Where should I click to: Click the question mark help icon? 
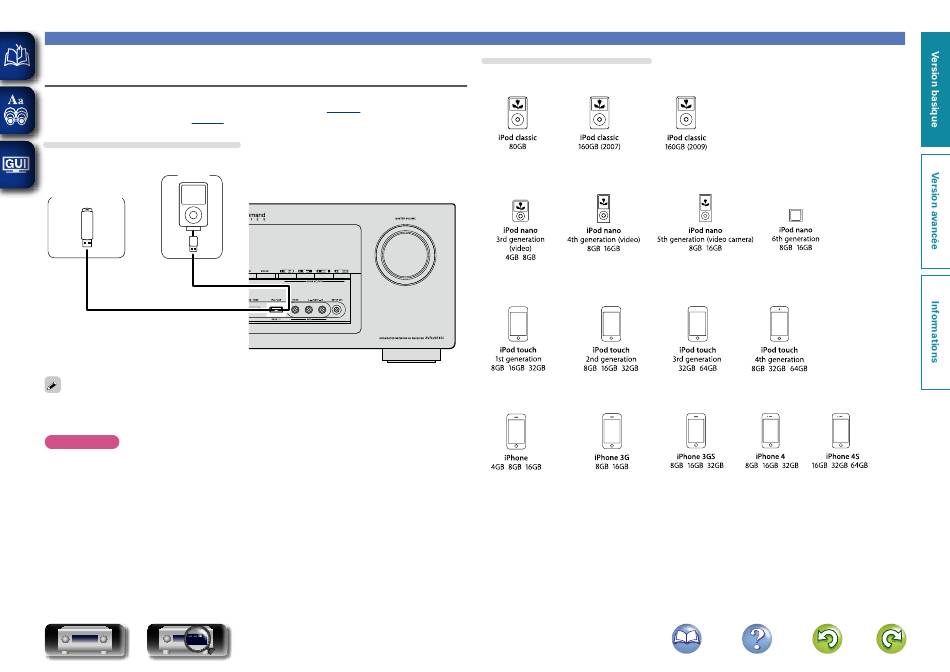click(x=757, y=639)
